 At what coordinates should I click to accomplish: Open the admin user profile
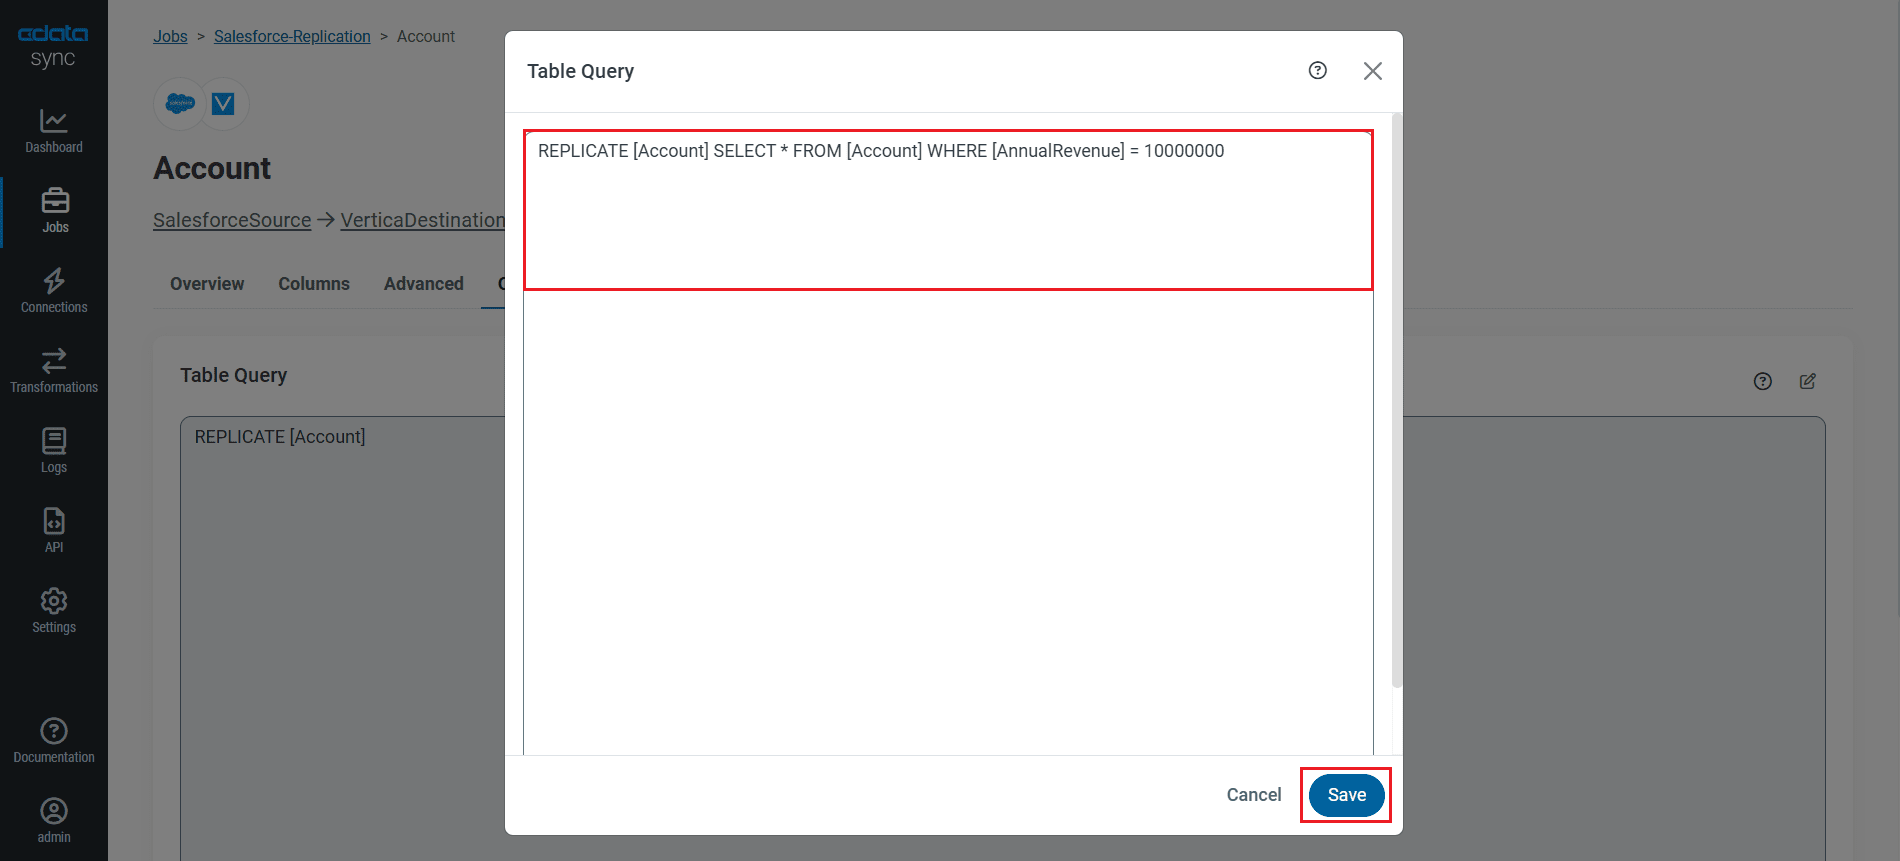point(54,821)
